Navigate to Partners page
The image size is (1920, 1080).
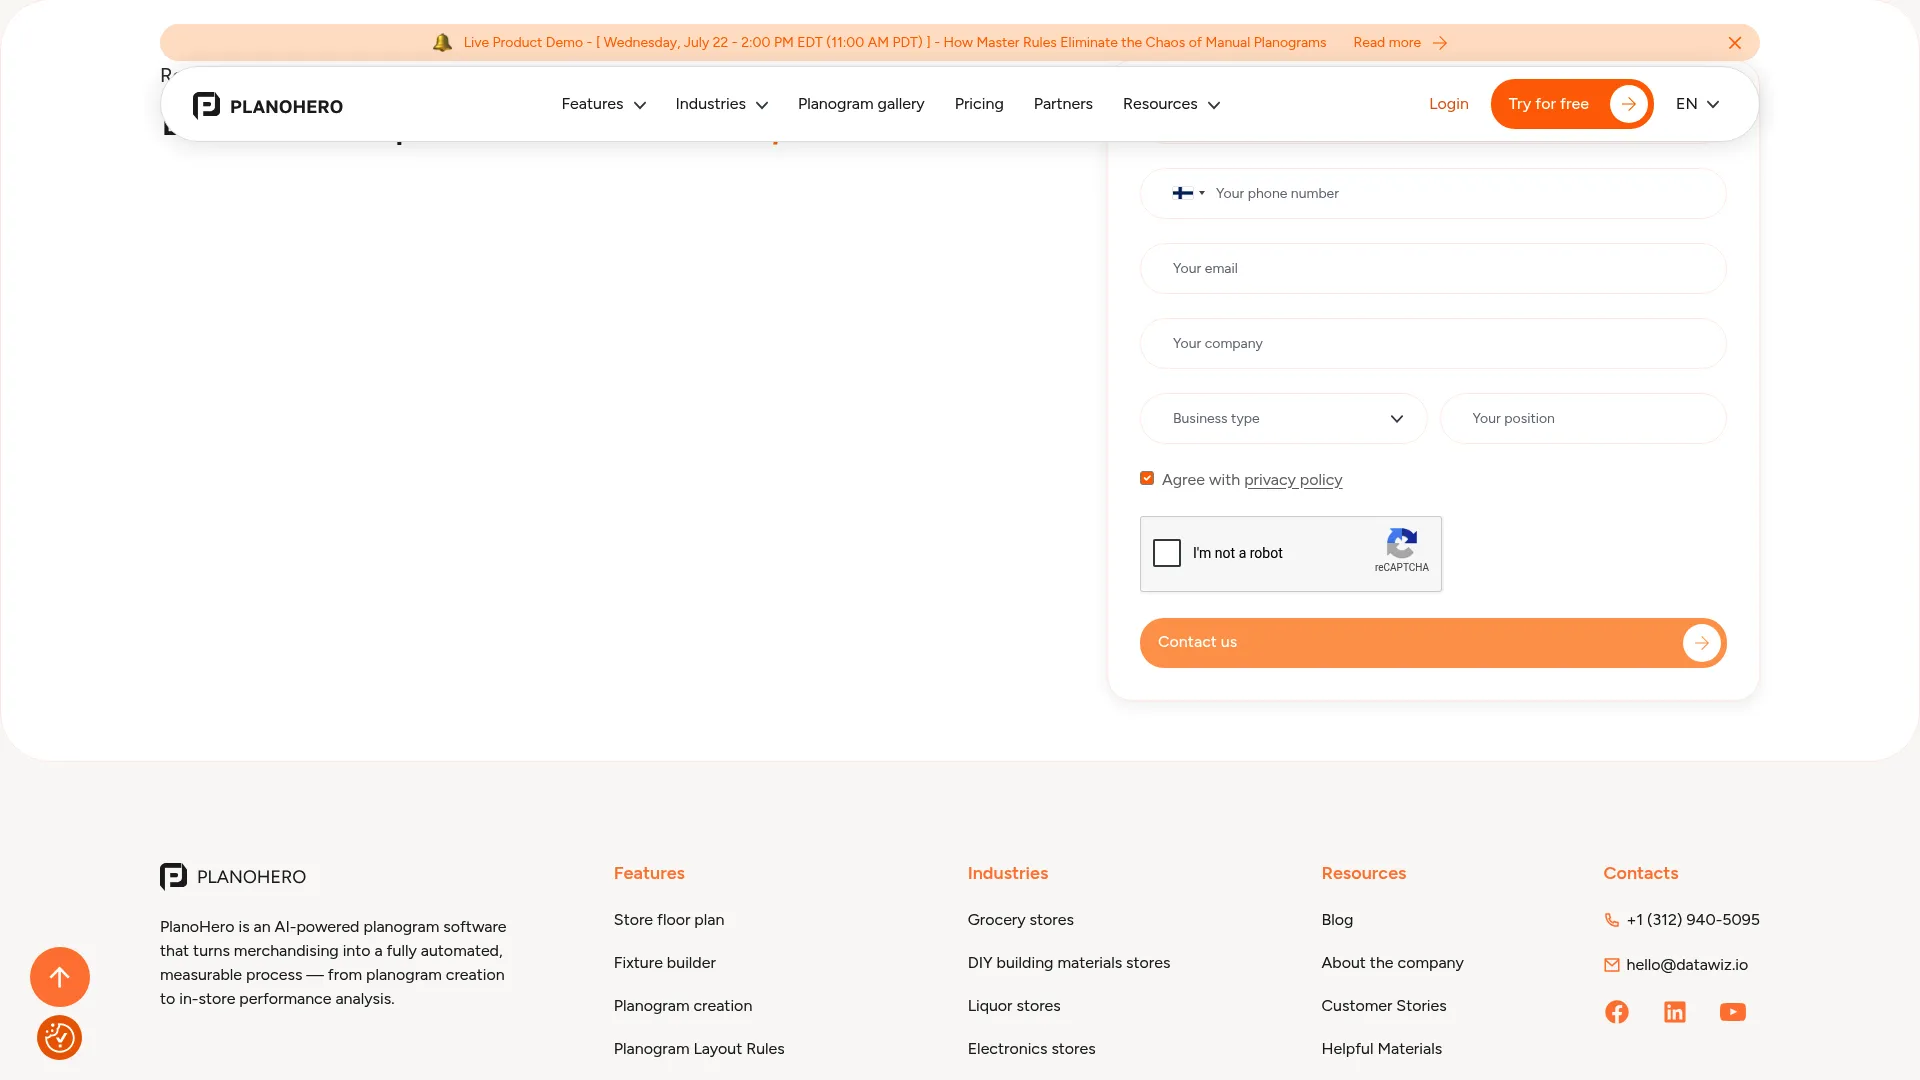1063,104
